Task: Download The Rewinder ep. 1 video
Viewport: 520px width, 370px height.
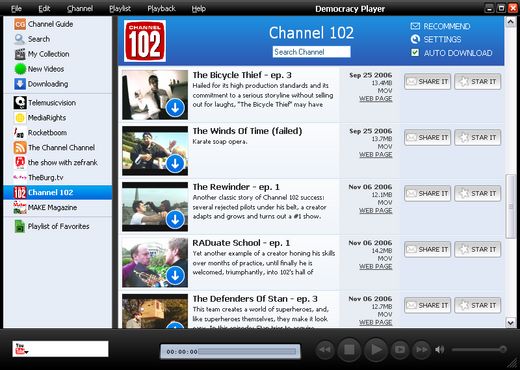Action: (175, 220)
